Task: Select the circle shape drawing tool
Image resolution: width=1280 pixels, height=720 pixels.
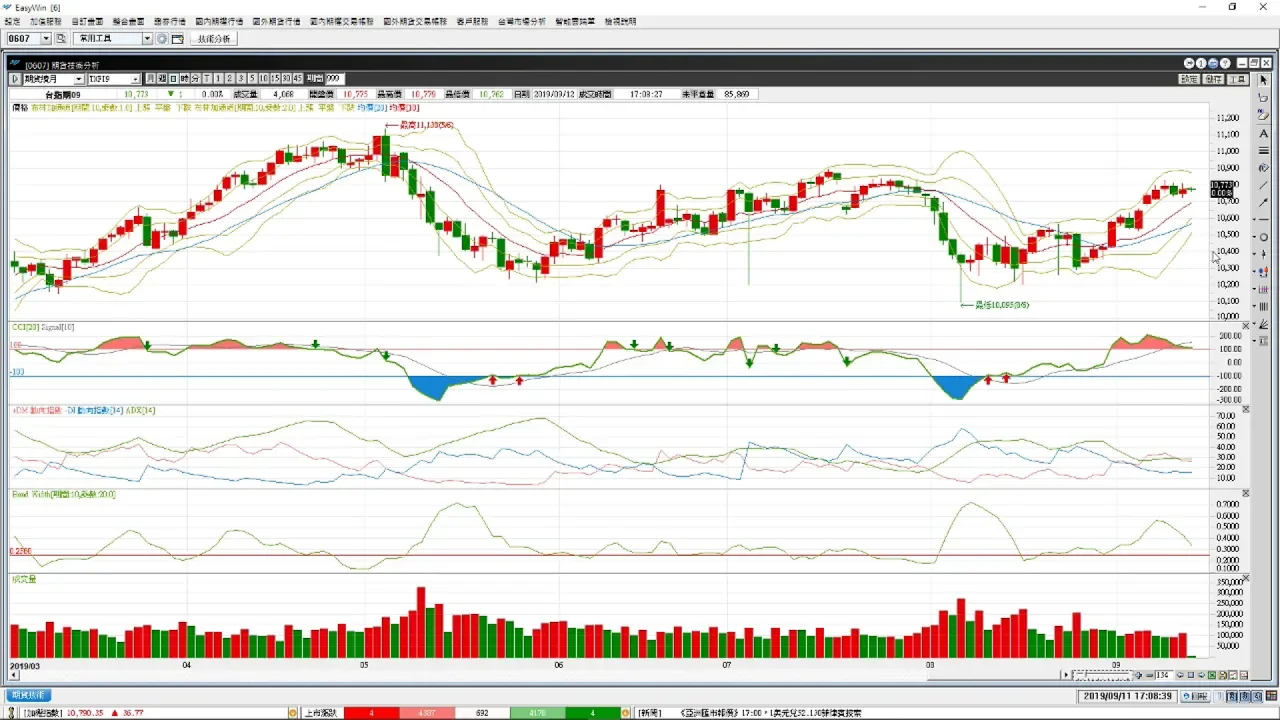Action: click(1264, 237)
